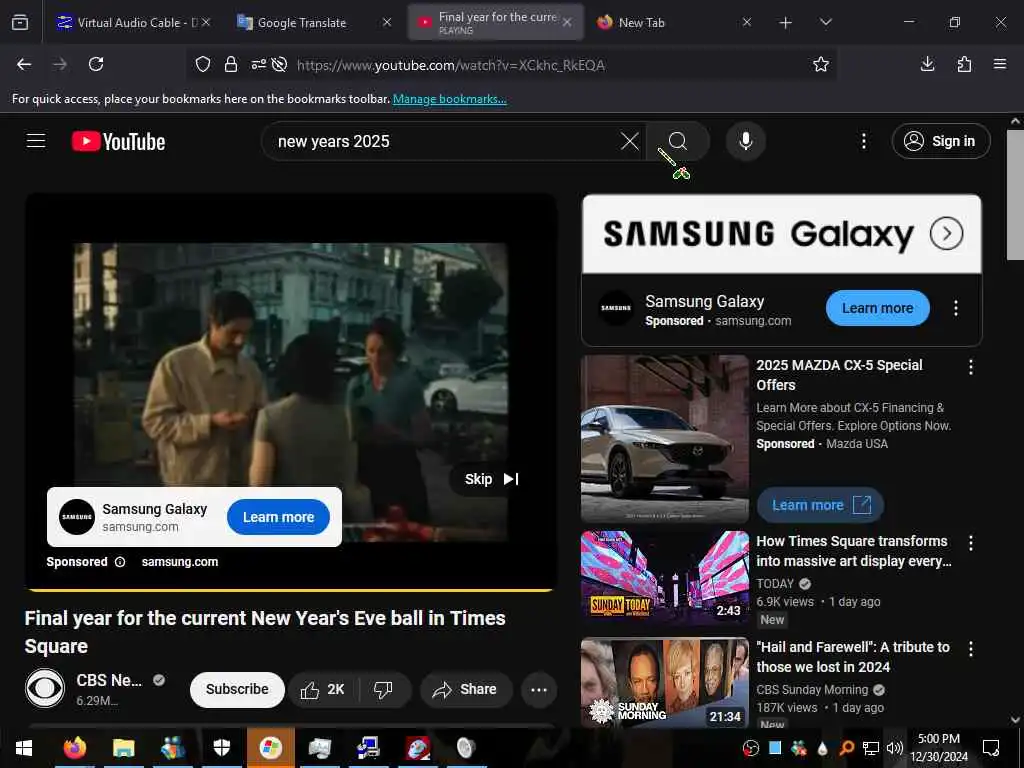Run the search with the magnifier button
The height and width of the screenshot is (768, 1024).
pos(678,141)
